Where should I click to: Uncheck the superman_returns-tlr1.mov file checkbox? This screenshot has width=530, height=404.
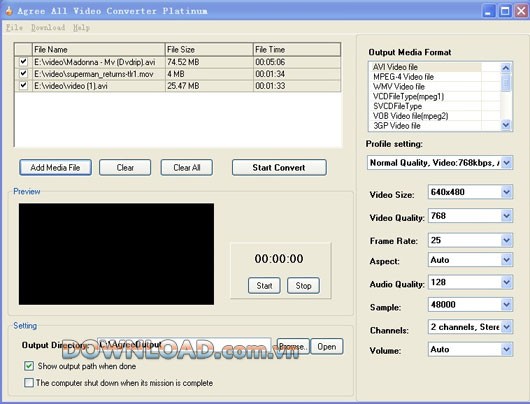[23, 73]
